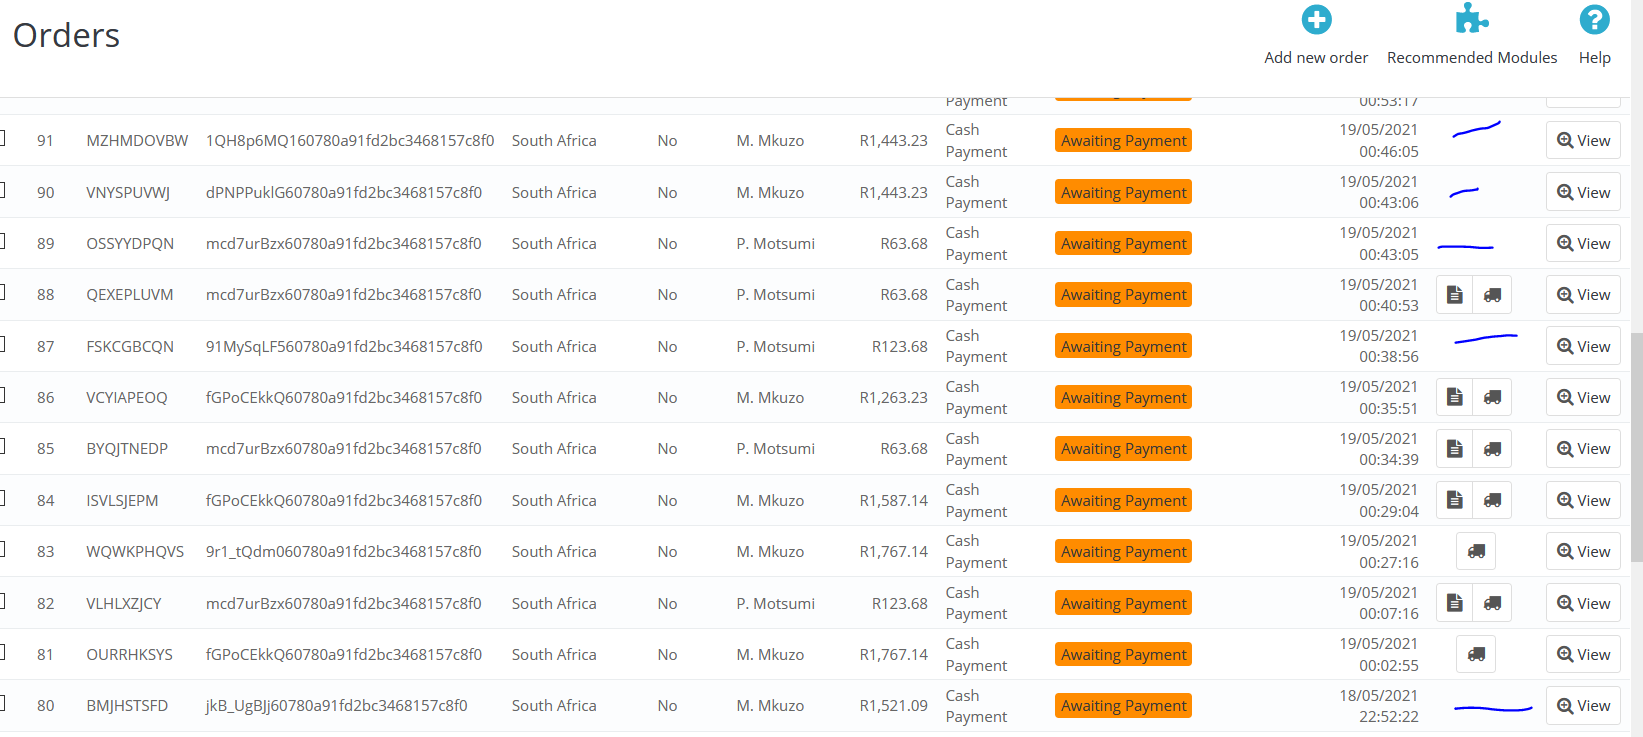Open invoice document icon for order 82
This screenshot has height=737, width=1643.
coord(1455,603)
